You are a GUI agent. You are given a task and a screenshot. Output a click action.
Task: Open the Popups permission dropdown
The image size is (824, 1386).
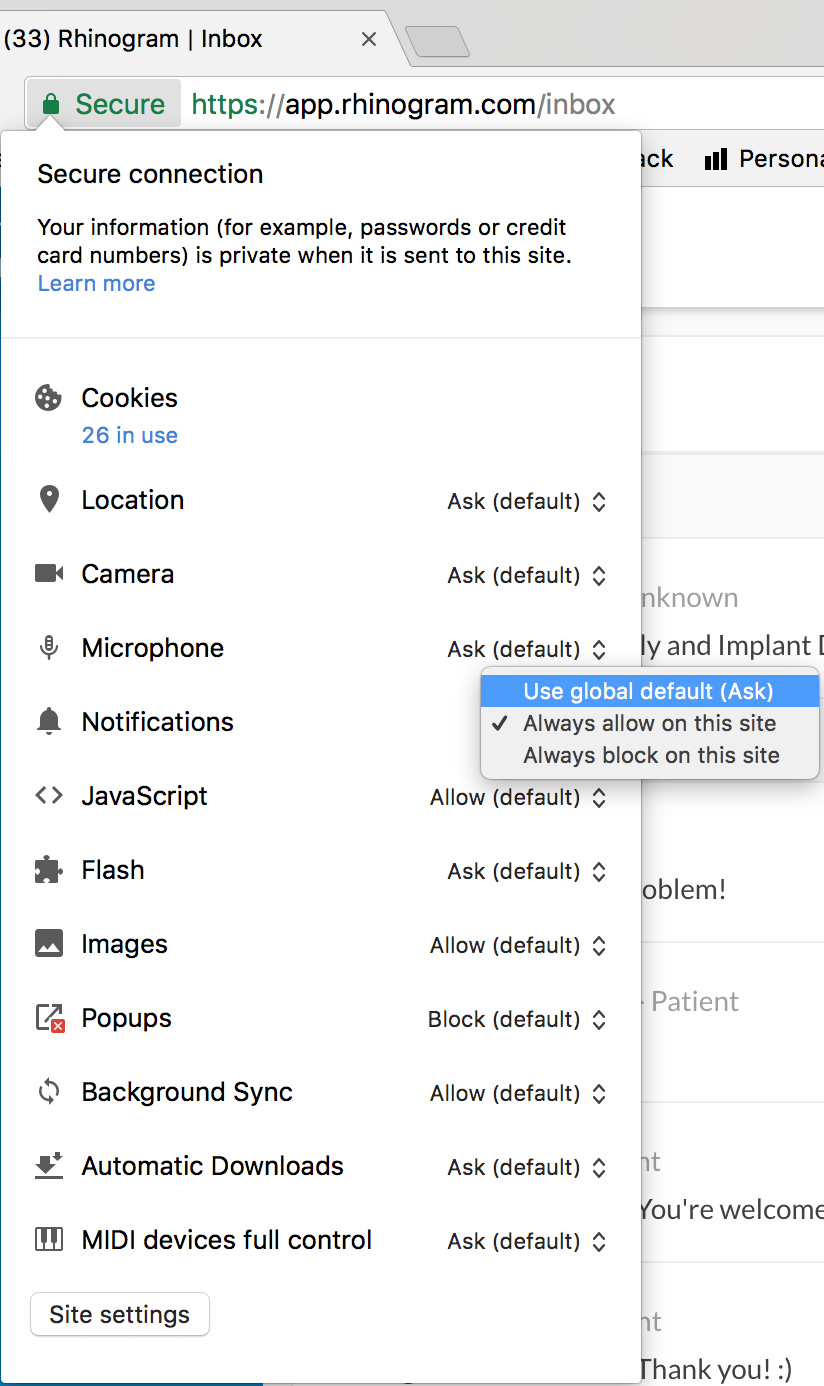point(517,1019)
